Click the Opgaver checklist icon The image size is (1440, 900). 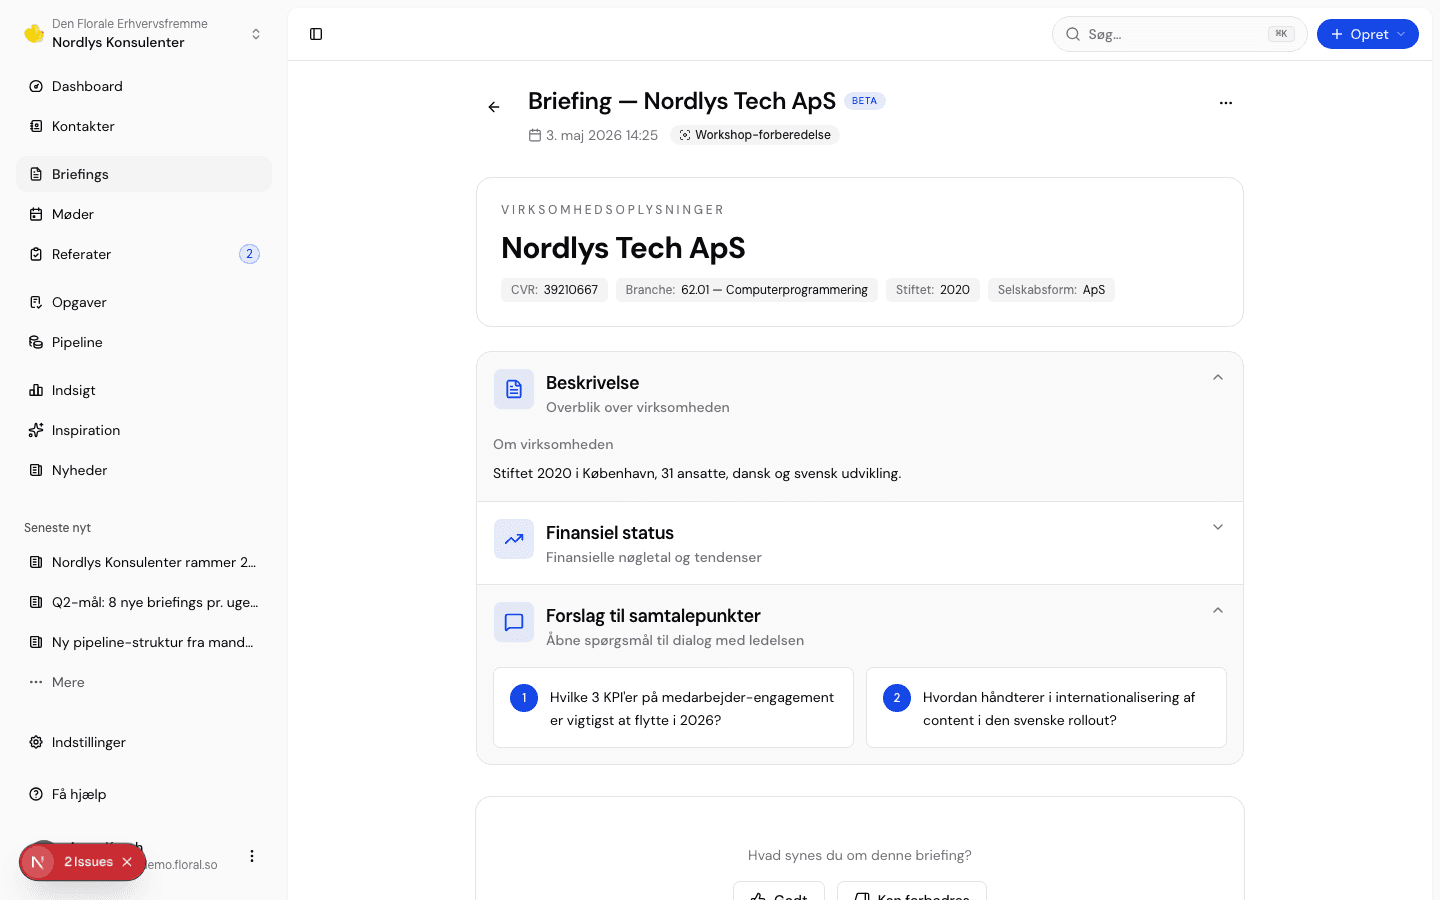[36, 302]
